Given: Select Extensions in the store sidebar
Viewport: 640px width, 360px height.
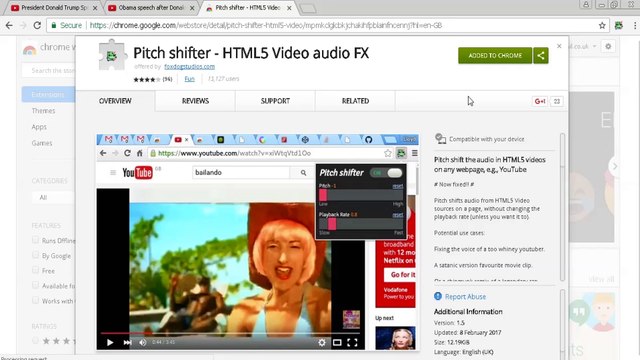Looking at the screenshot, I should 48,94.
